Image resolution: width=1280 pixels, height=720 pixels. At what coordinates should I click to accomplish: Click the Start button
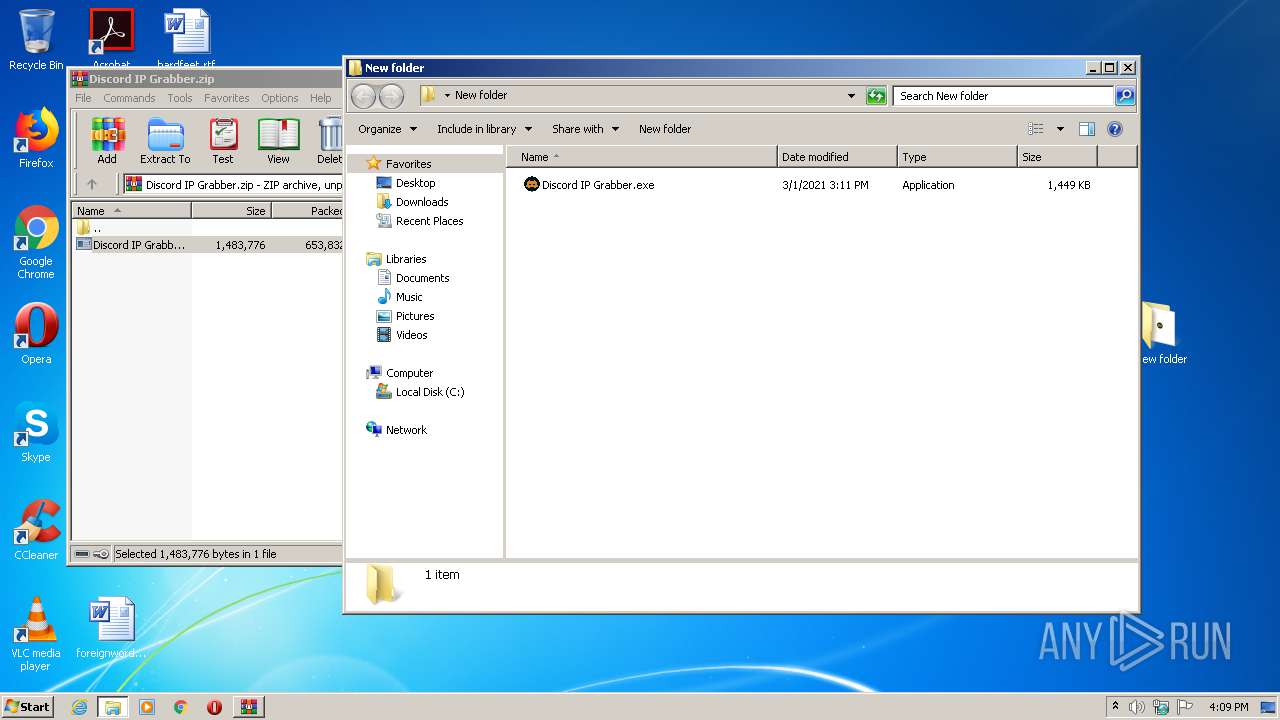pyautogui.click(x=28, y=707)
